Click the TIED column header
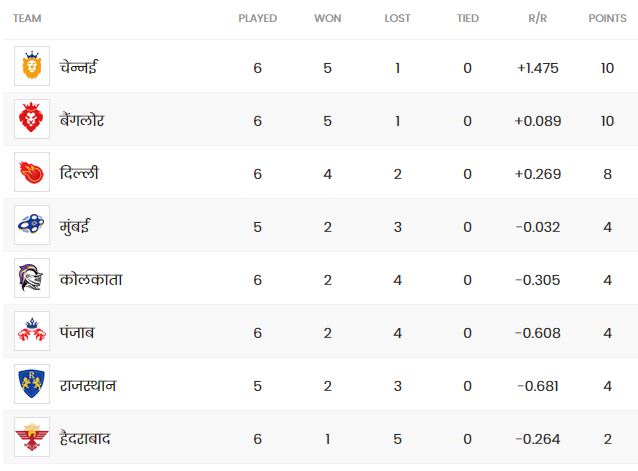The image size is (638, 471). [x=467, y=19]
